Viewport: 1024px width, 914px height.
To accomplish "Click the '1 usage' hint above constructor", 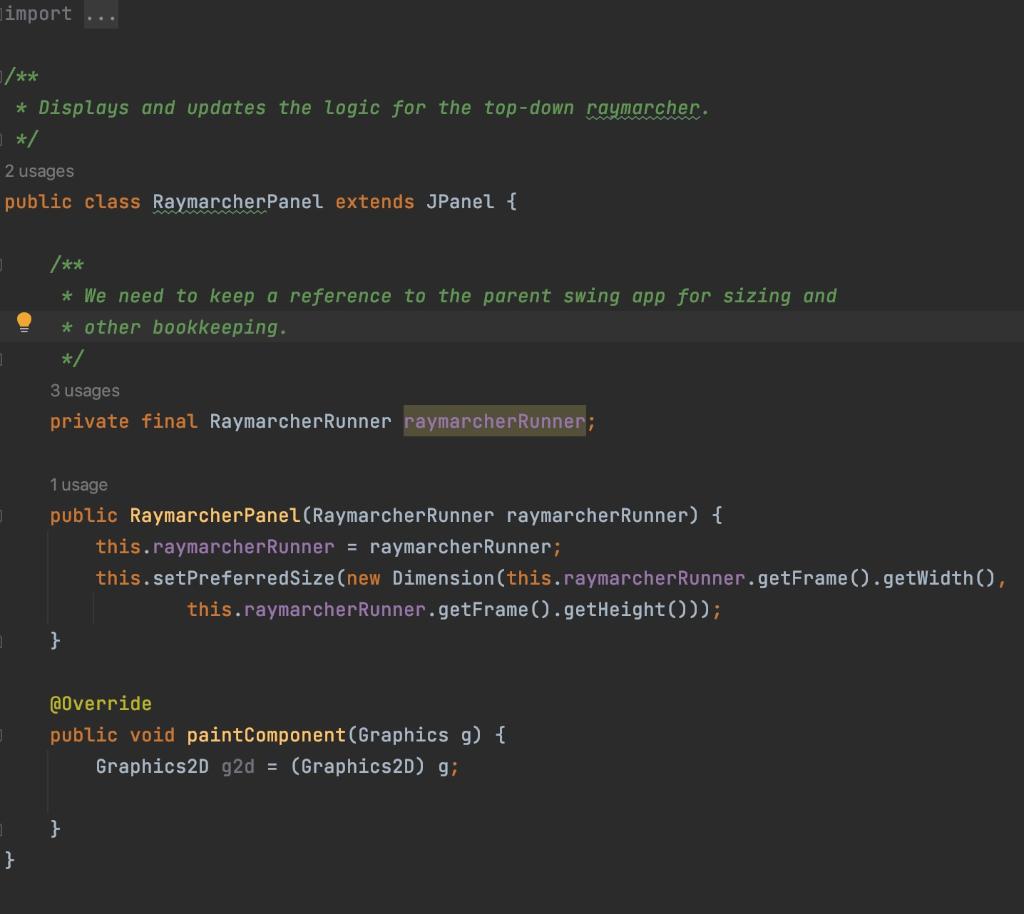I will [79, 485].
